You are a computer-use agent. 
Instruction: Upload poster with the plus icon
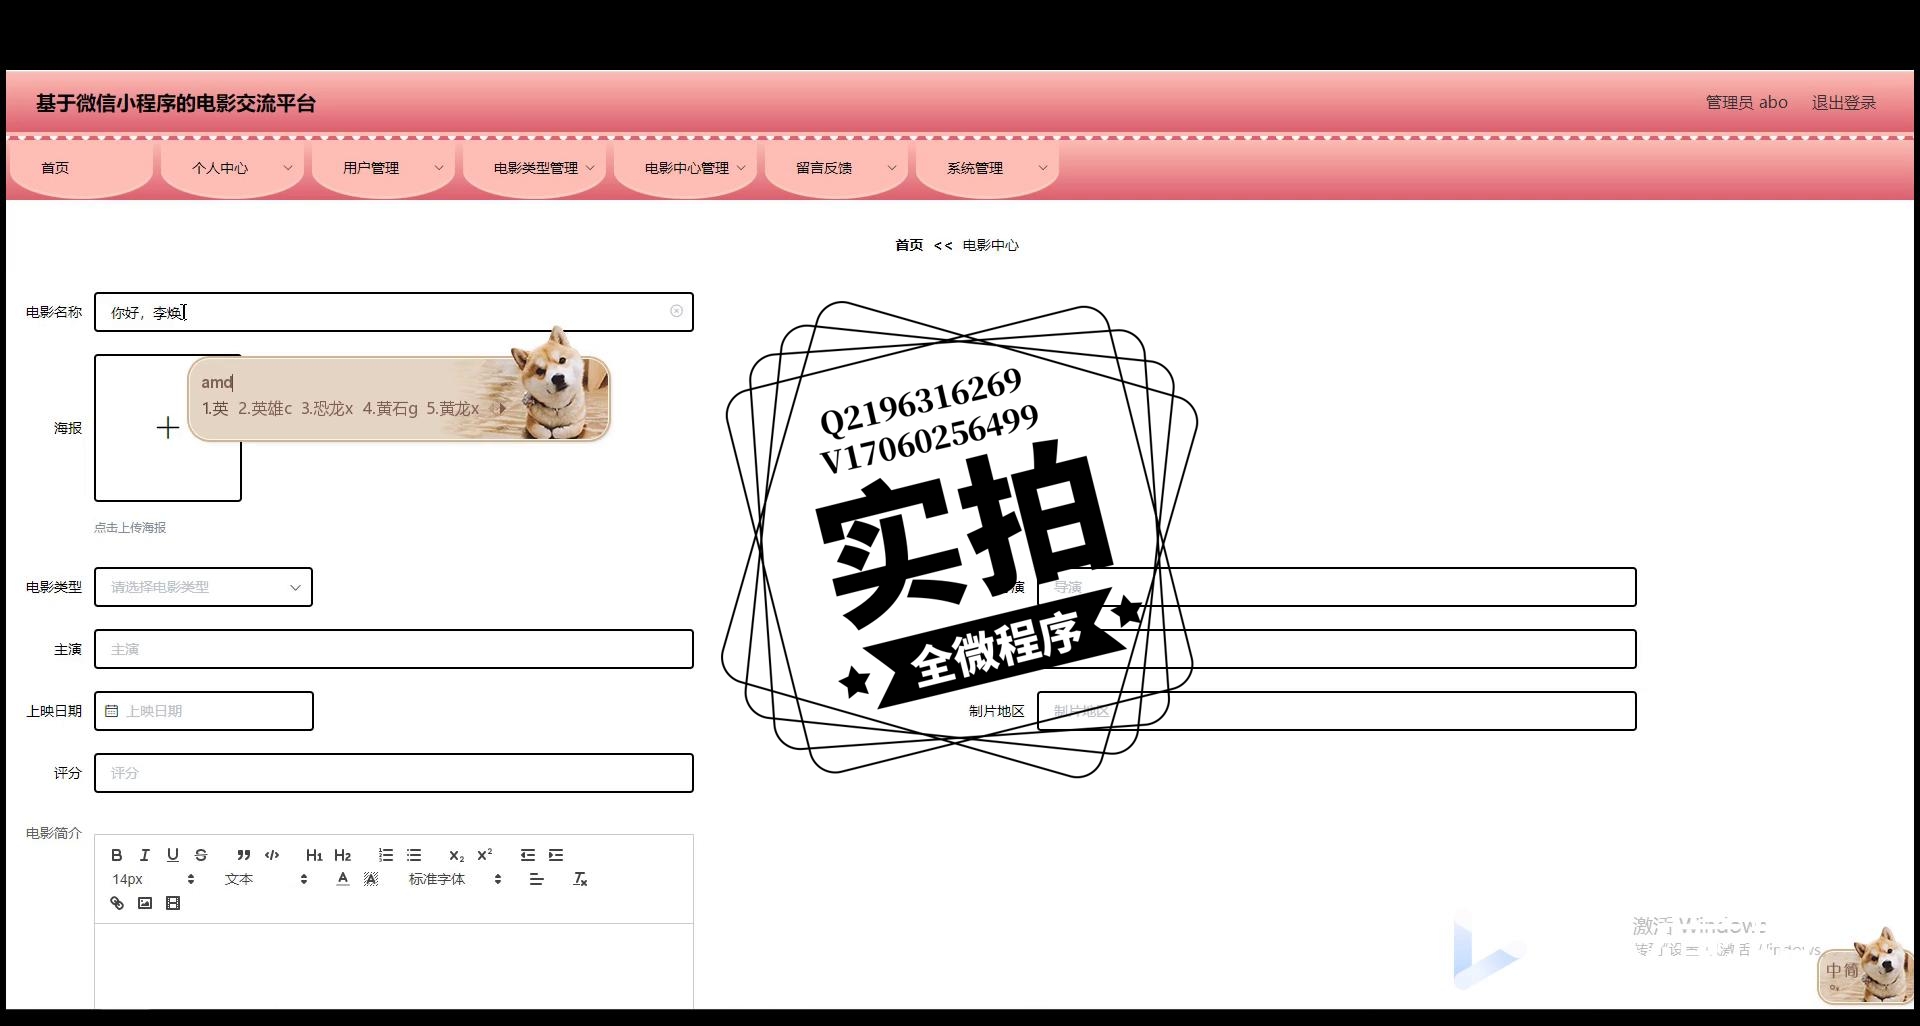tap(168, 428)
